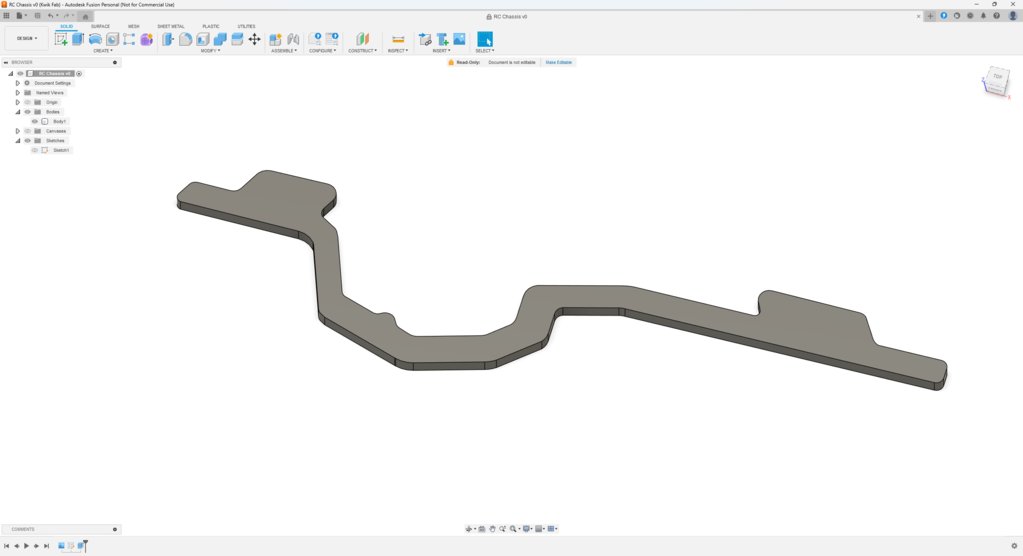Expand the Document Settings node
Viewport: 1023px width, 556px height.
coord(18,83)
